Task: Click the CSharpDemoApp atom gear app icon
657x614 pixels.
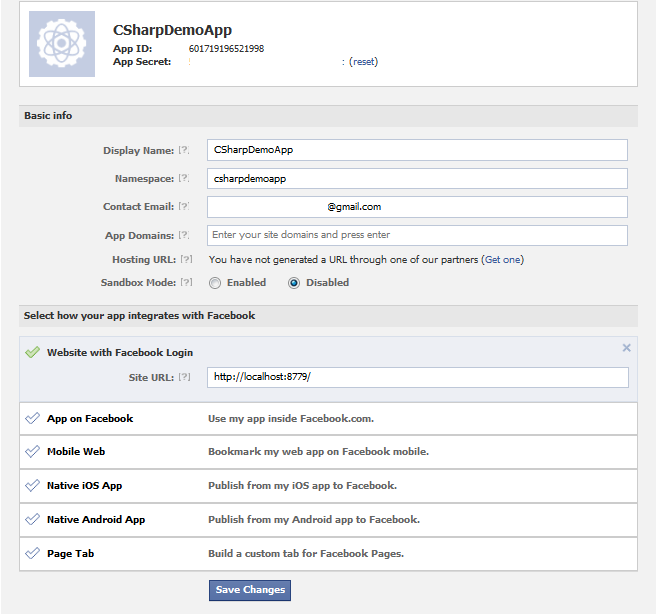Action: pos(62,44)
